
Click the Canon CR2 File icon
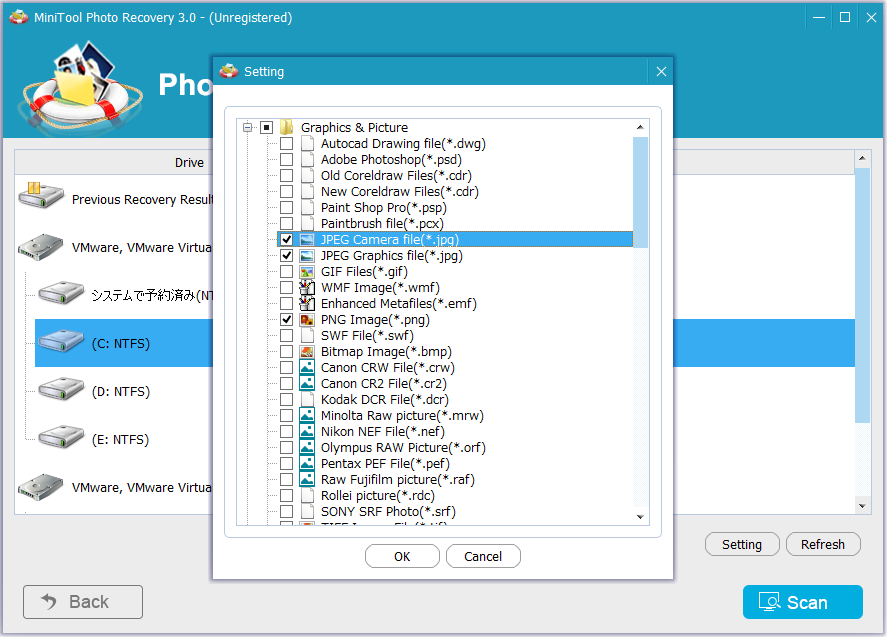coord(307,384)
